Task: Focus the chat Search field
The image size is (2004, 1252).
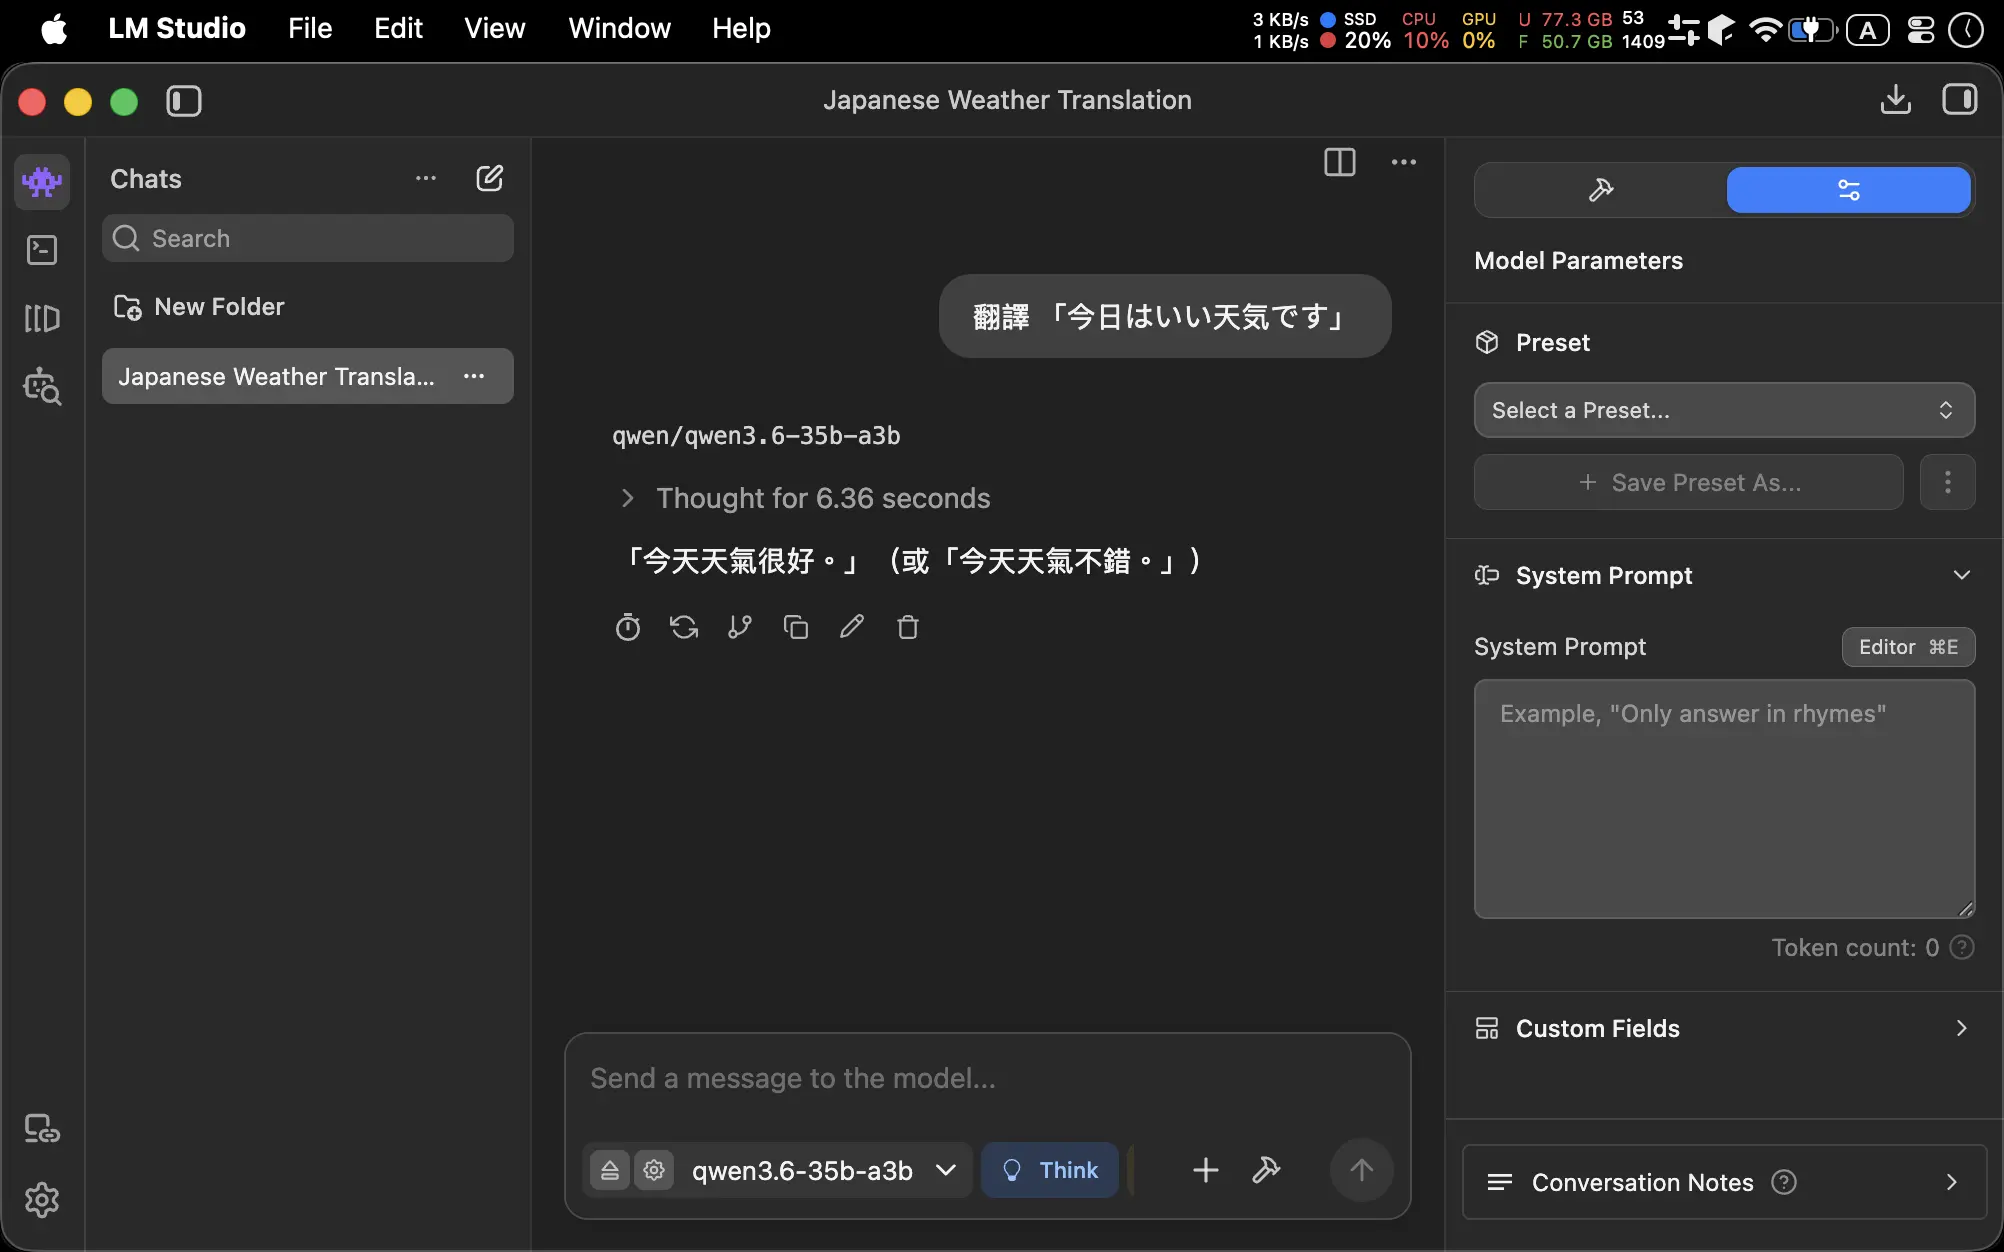Action: pos(308,238)
